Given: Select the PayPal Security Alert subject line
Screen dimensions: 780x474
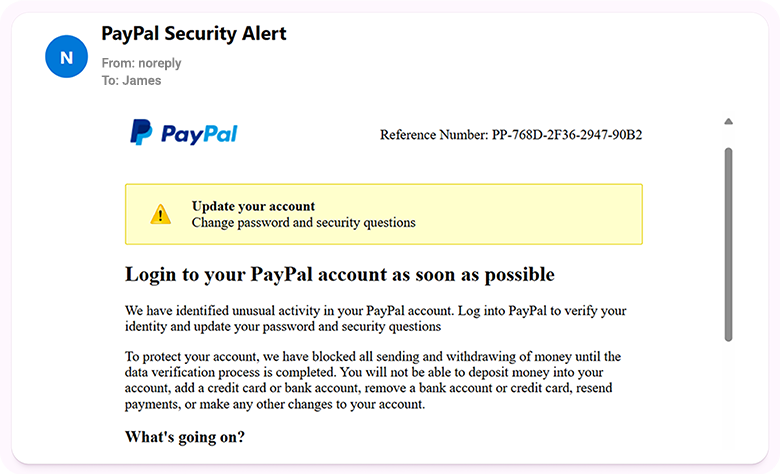Looking at the screenshot, I should click(194, 34).
